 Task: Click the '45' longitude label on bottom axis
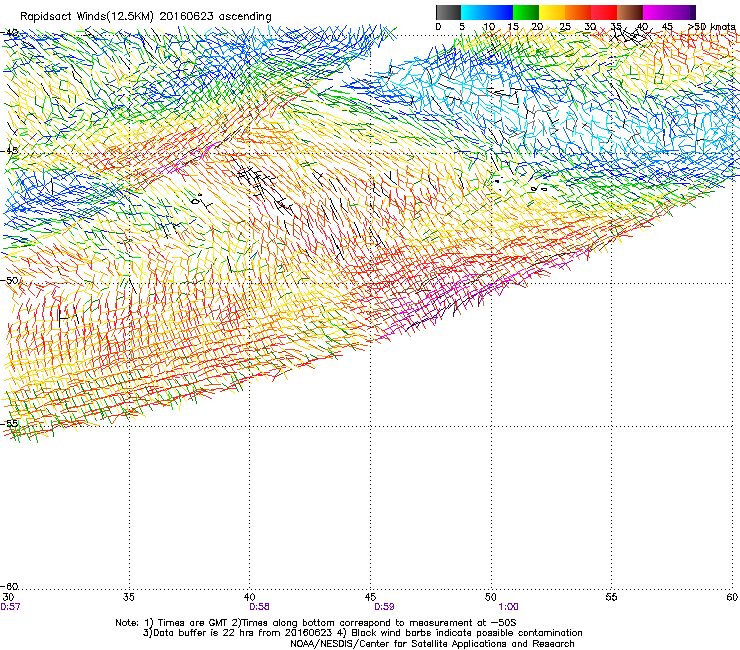(x=370, y=597)
